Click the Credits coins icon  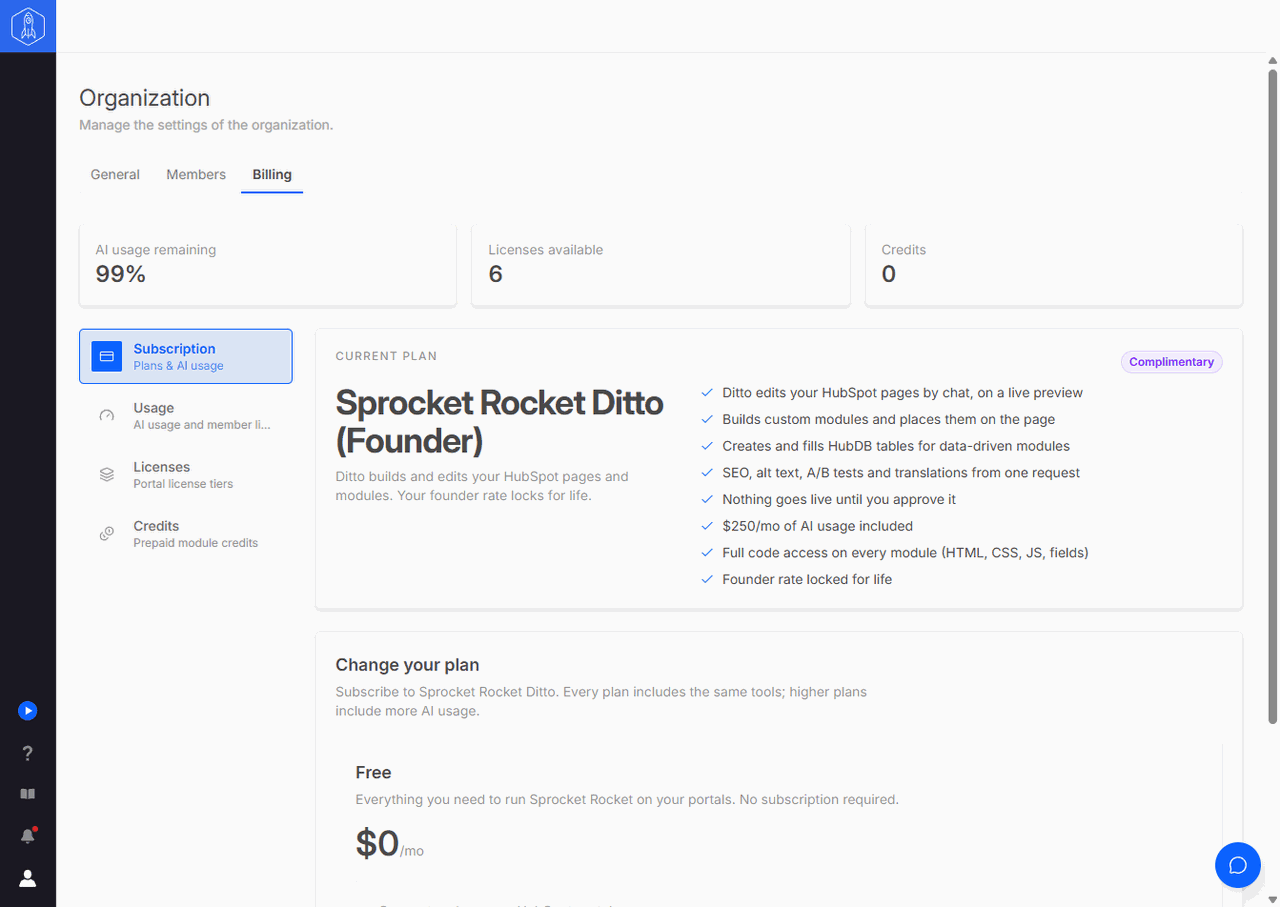click(107, 534)
